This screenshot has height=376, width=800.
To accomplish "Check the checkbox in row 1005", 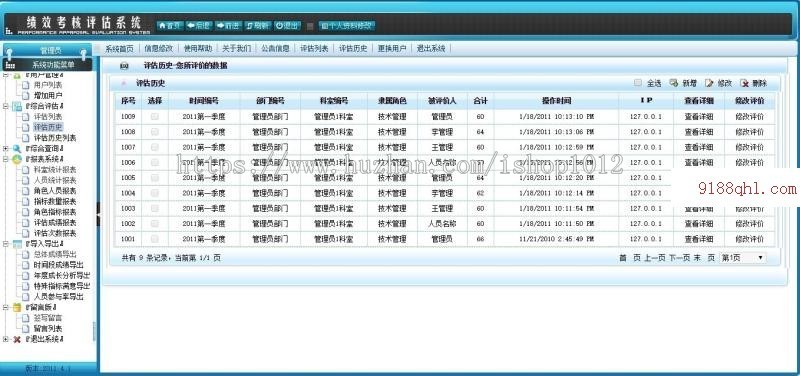I will click(x=155, y=178).
